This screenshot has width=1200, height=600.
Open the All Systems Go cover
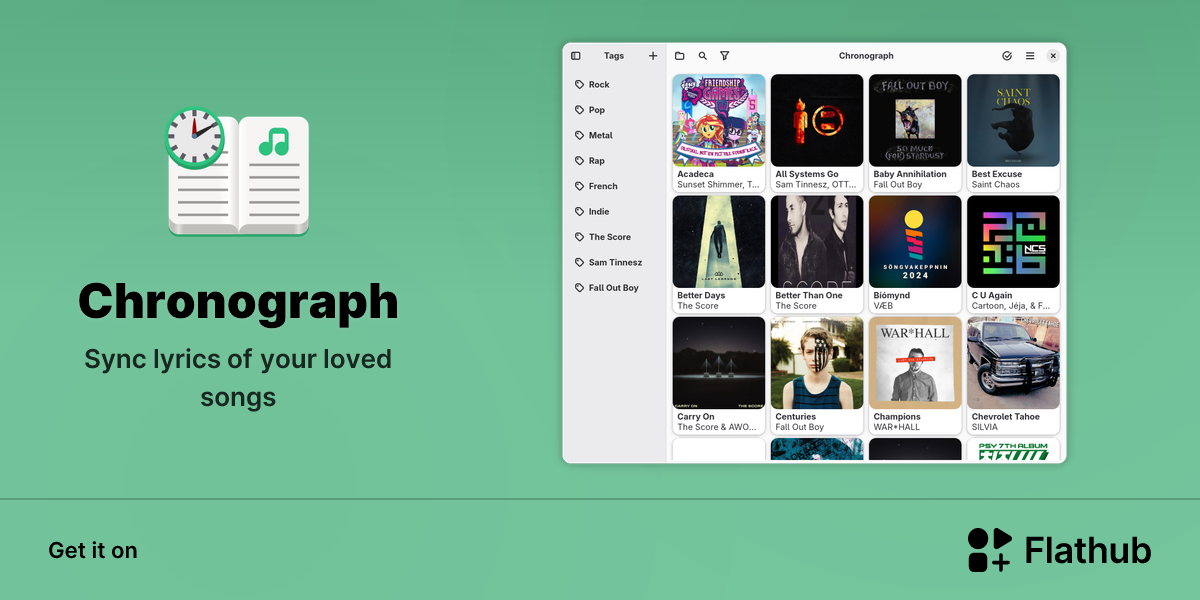coord(817,120)
